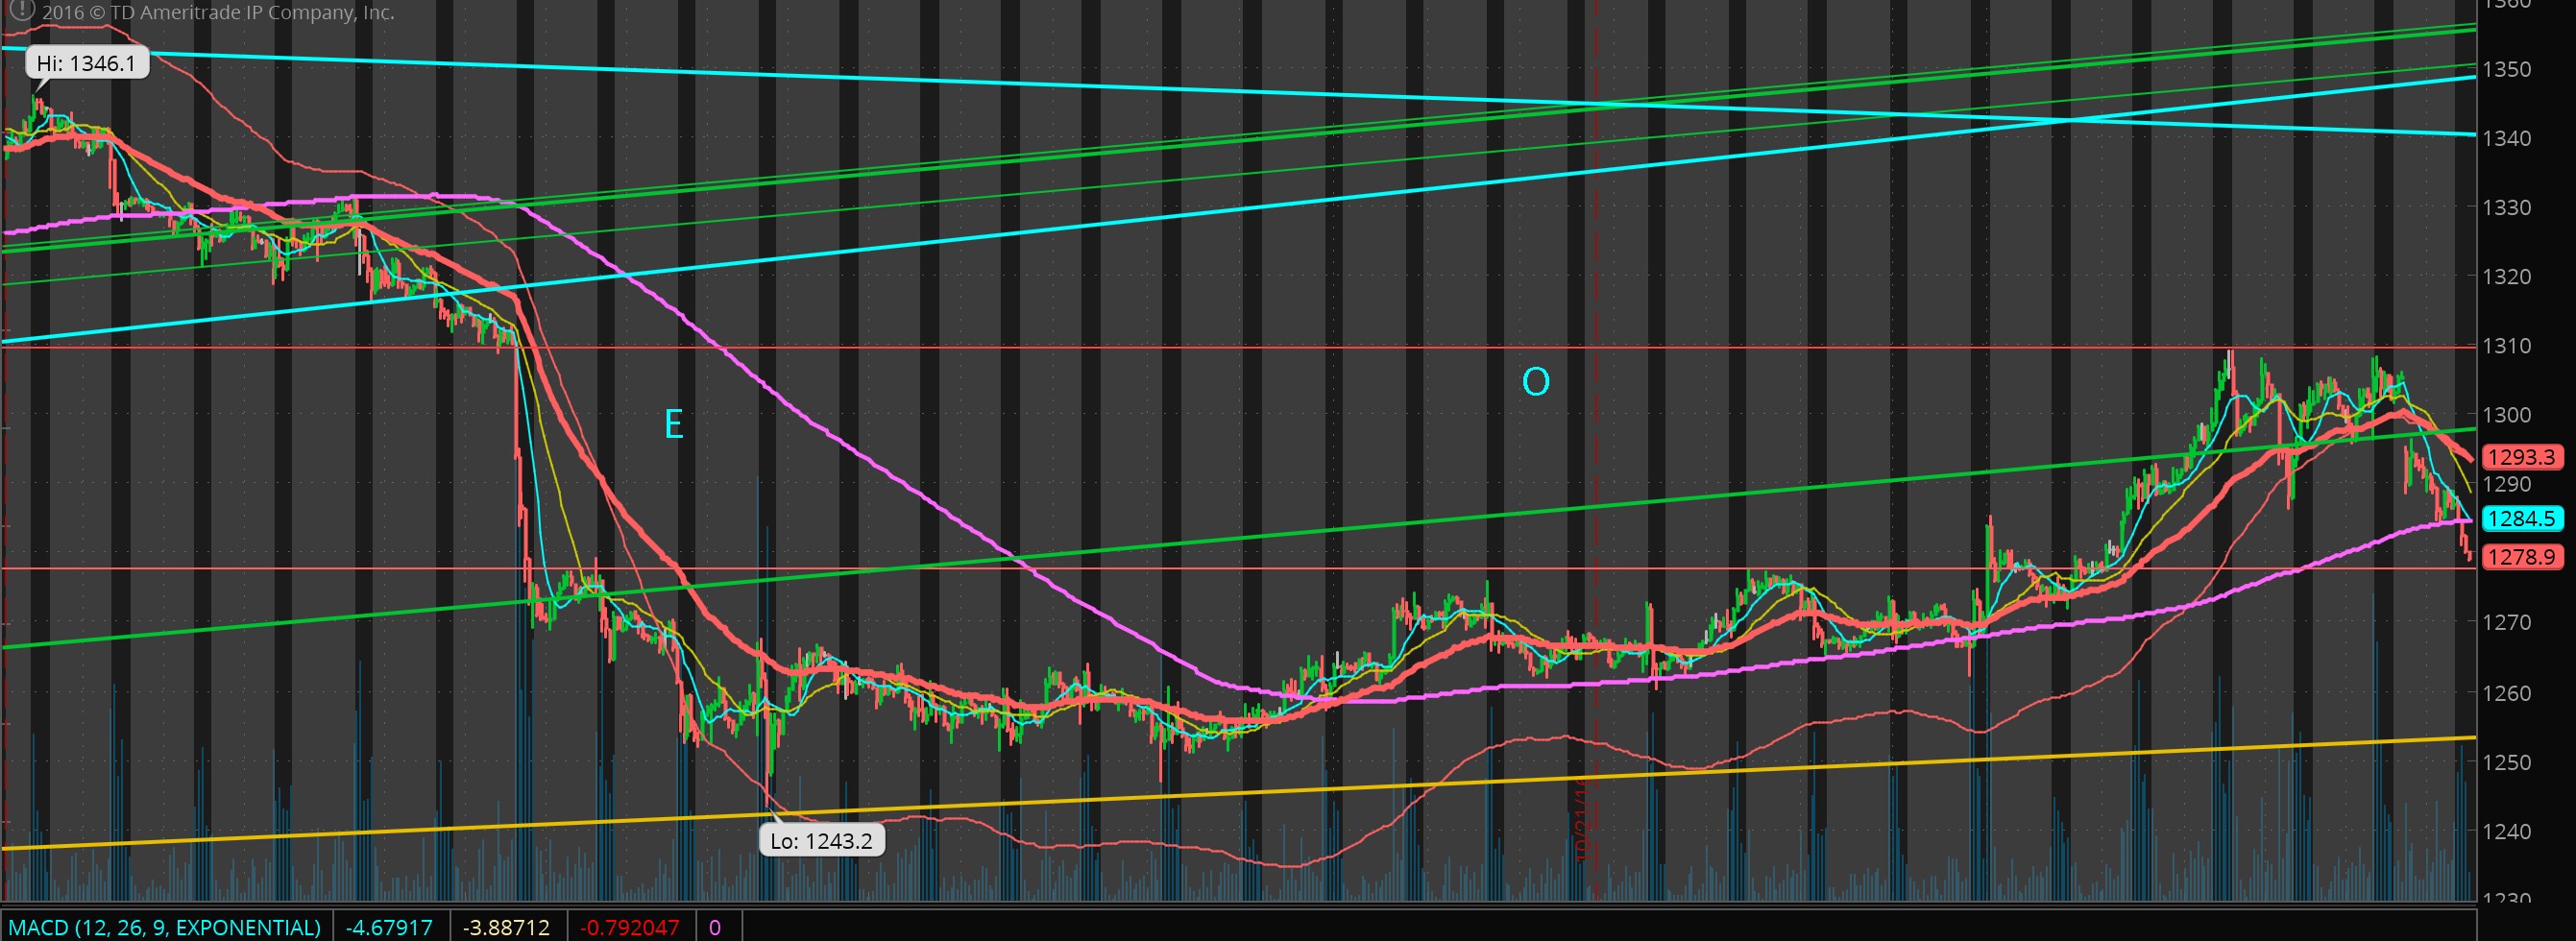Screen dimensions: 2576x941
Task: Click the 1240 label on price axis
Action: pos(2506,831)
